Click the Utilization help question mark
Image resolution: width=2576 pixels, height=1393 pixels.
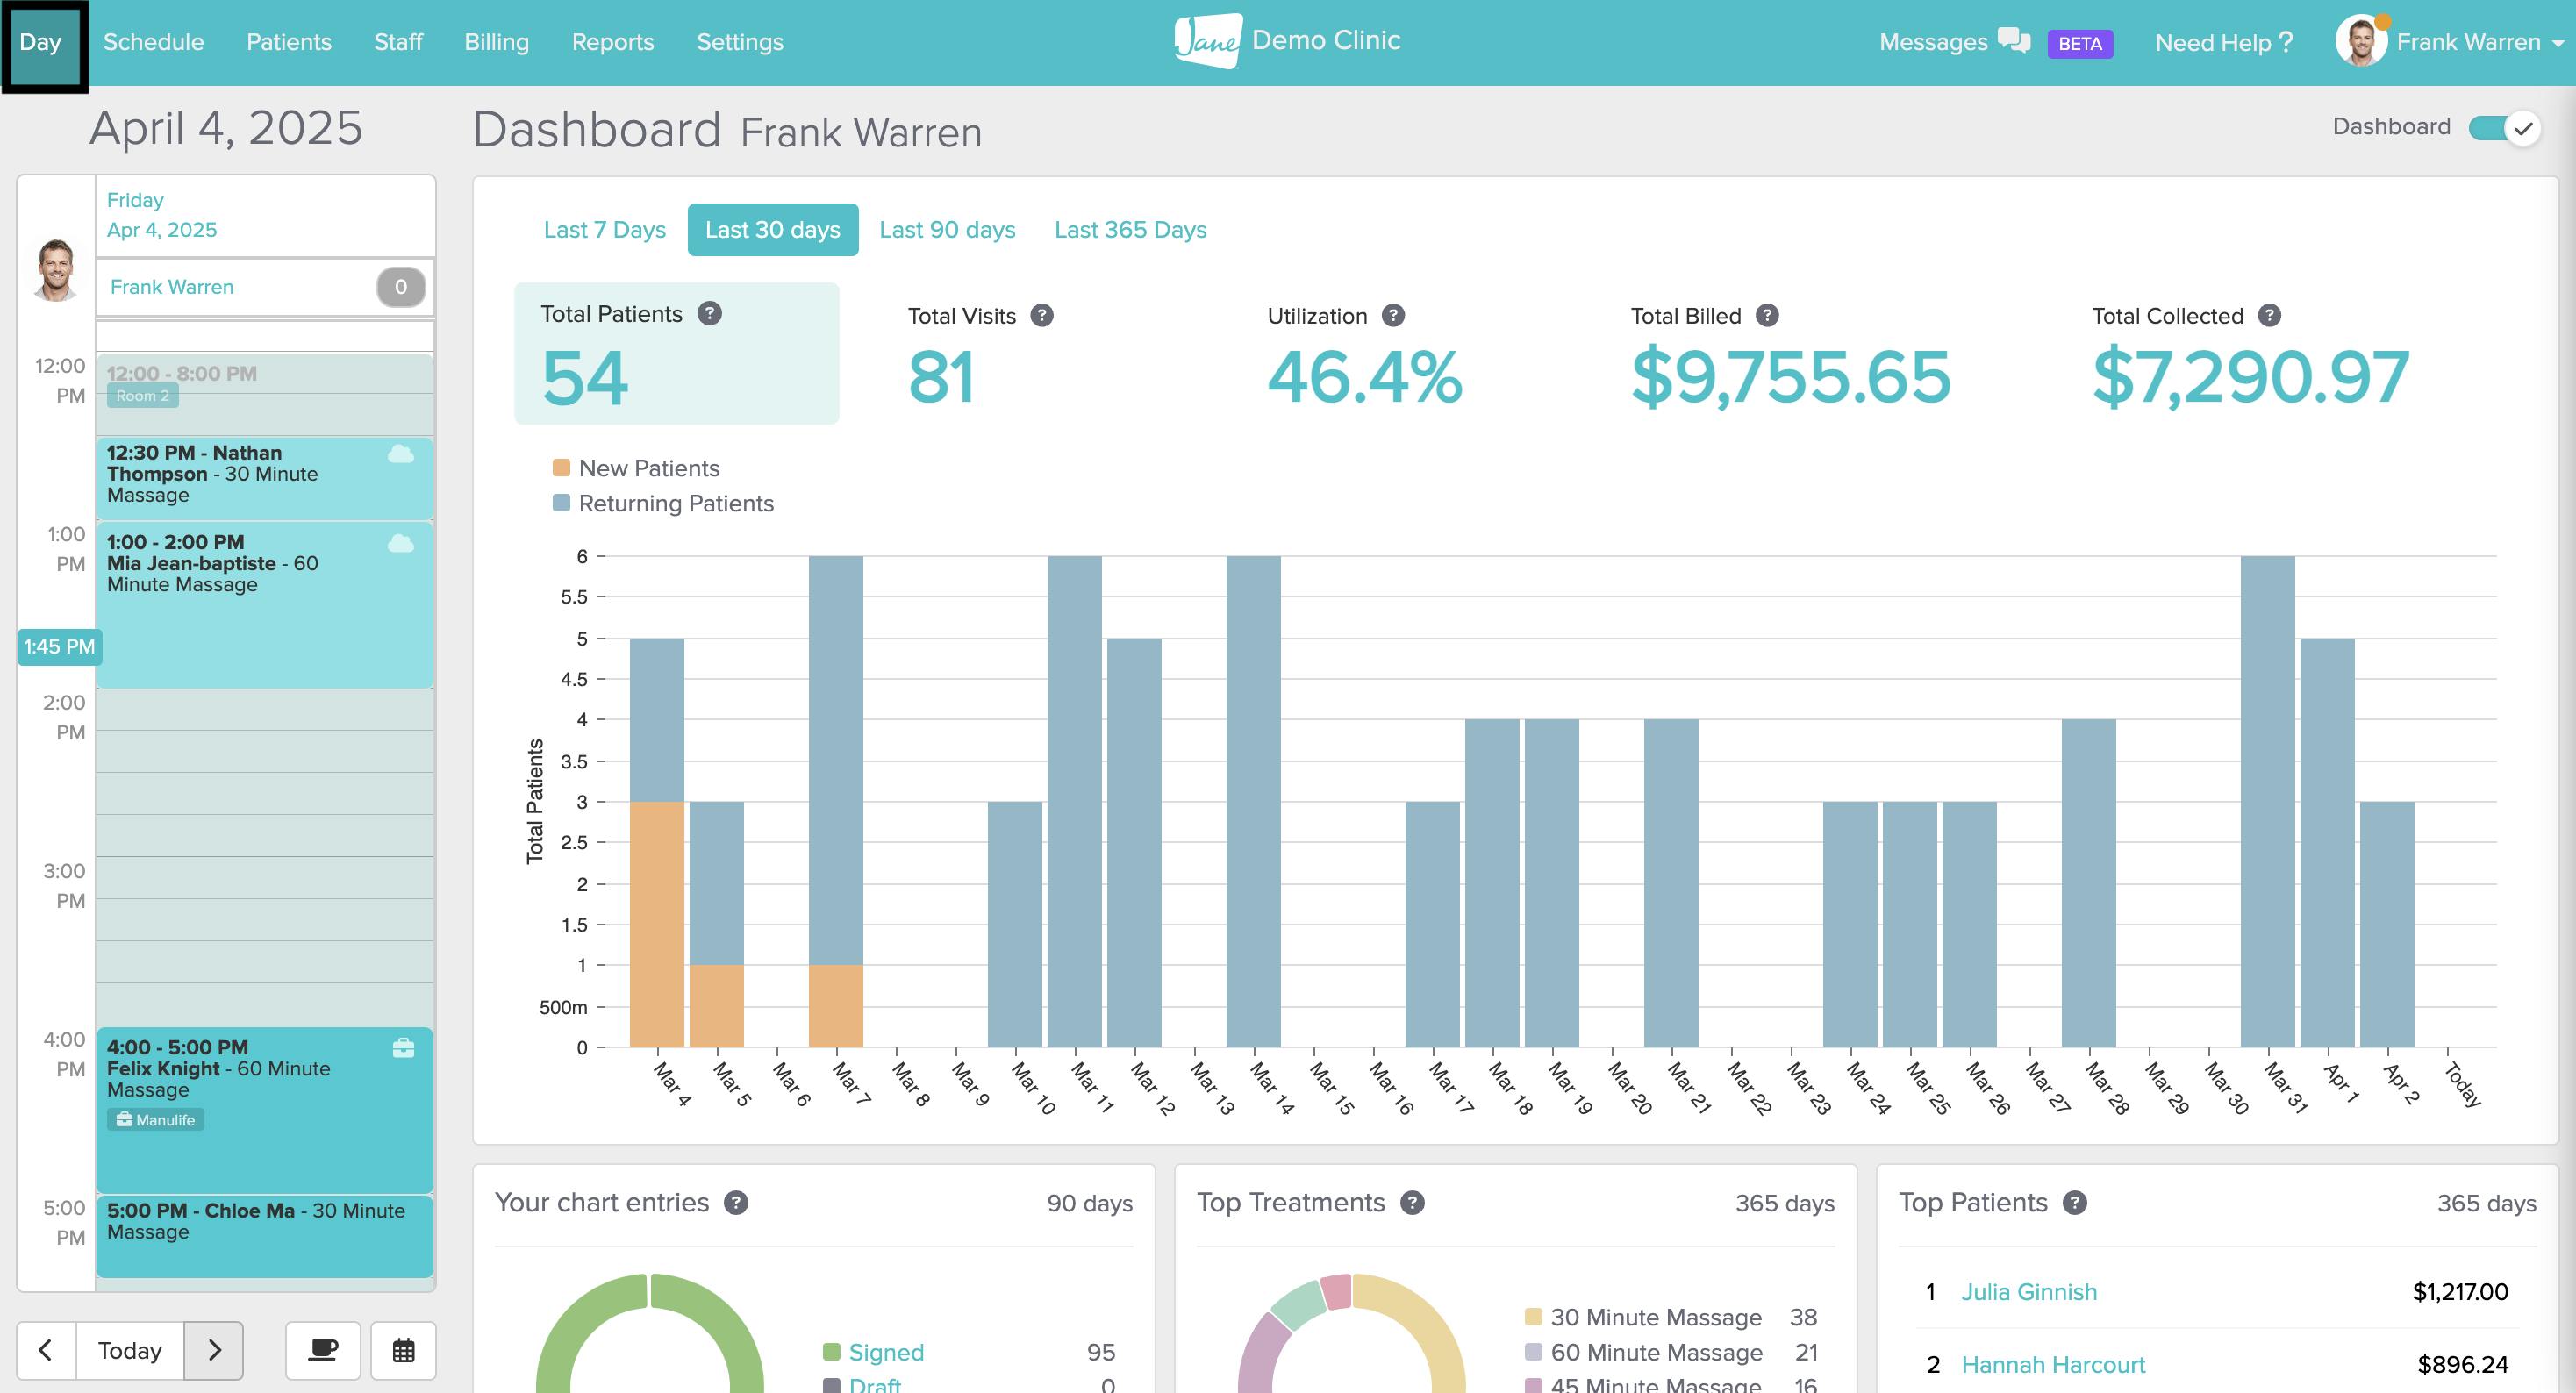tap(1393, 316)
